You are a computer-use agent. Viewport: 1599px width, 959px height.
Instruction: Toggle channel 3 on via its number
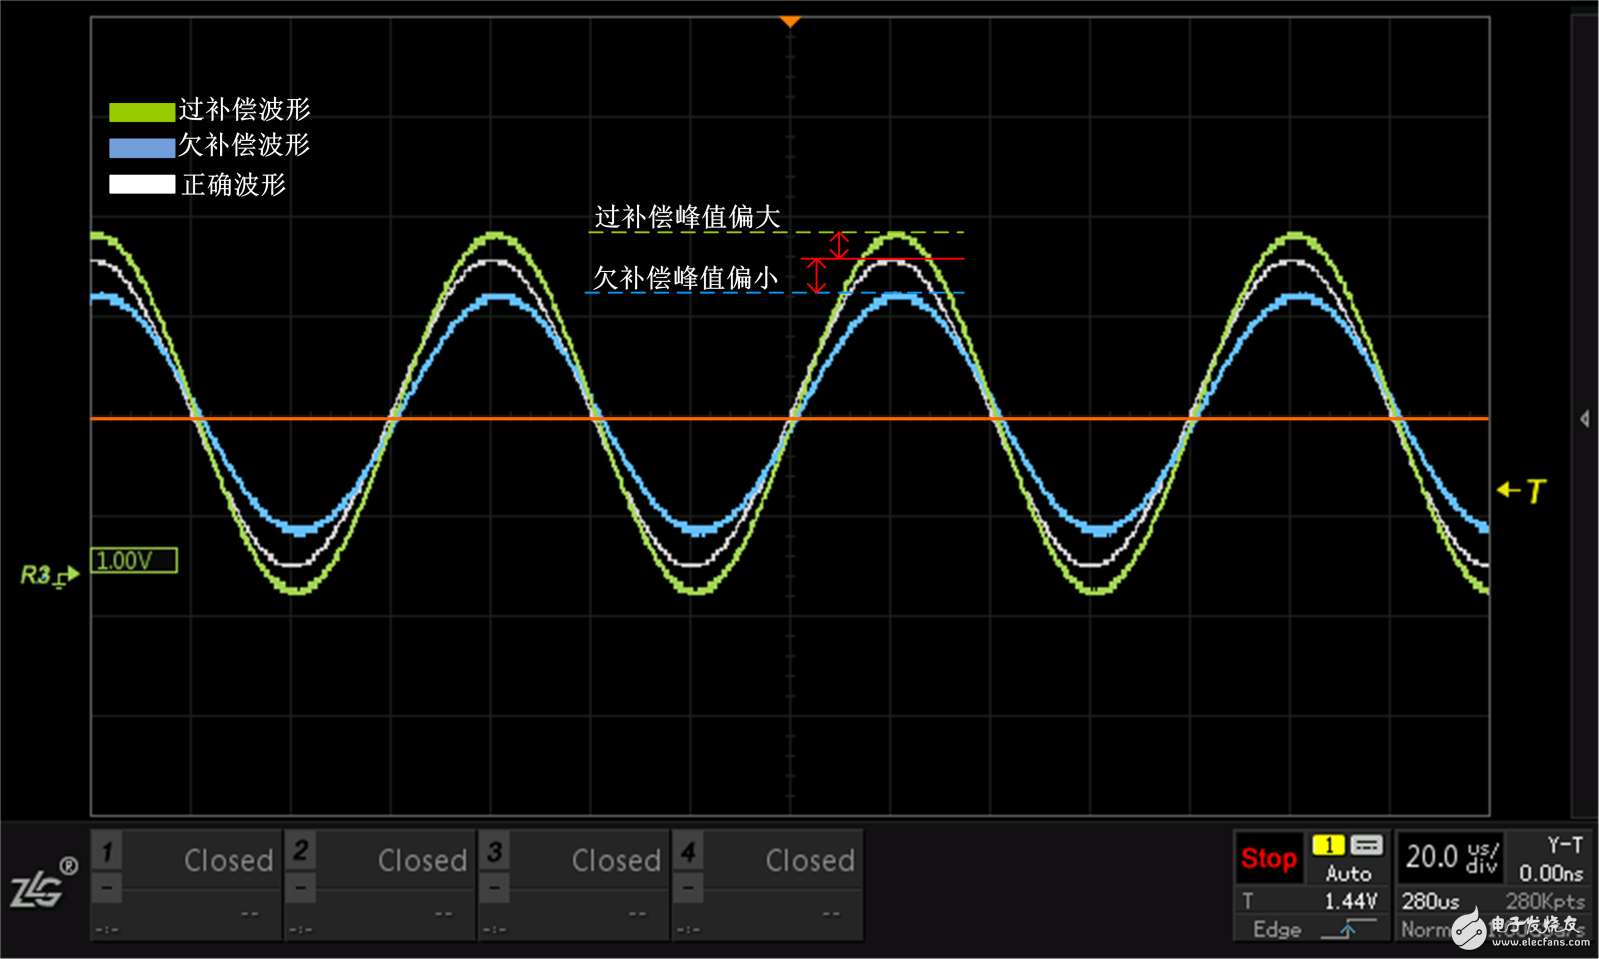click(495, 852)
